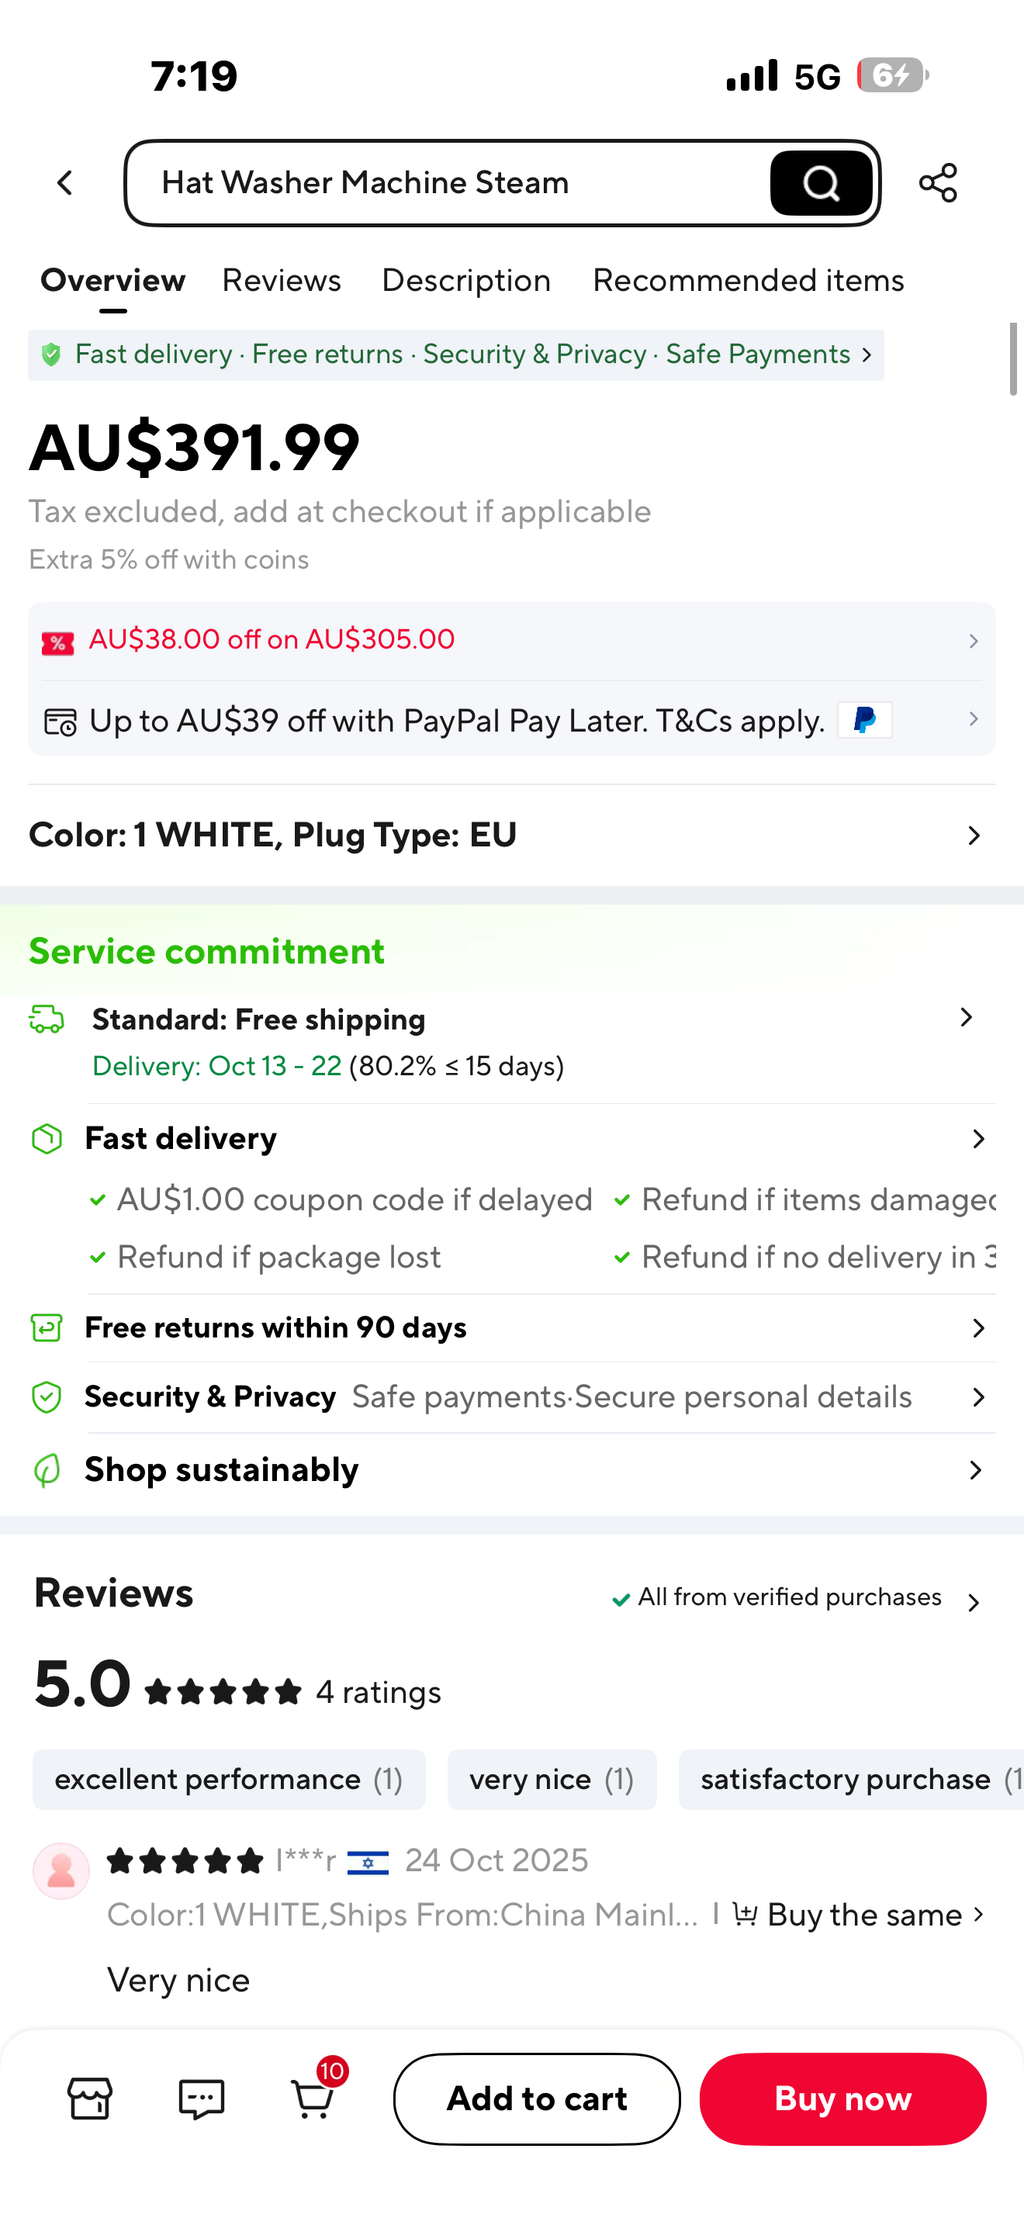The width and height of the screenshot is (1024, 2225).
Task: Tap the reviewer's avatar picture
Action: tap(61, 1870)
